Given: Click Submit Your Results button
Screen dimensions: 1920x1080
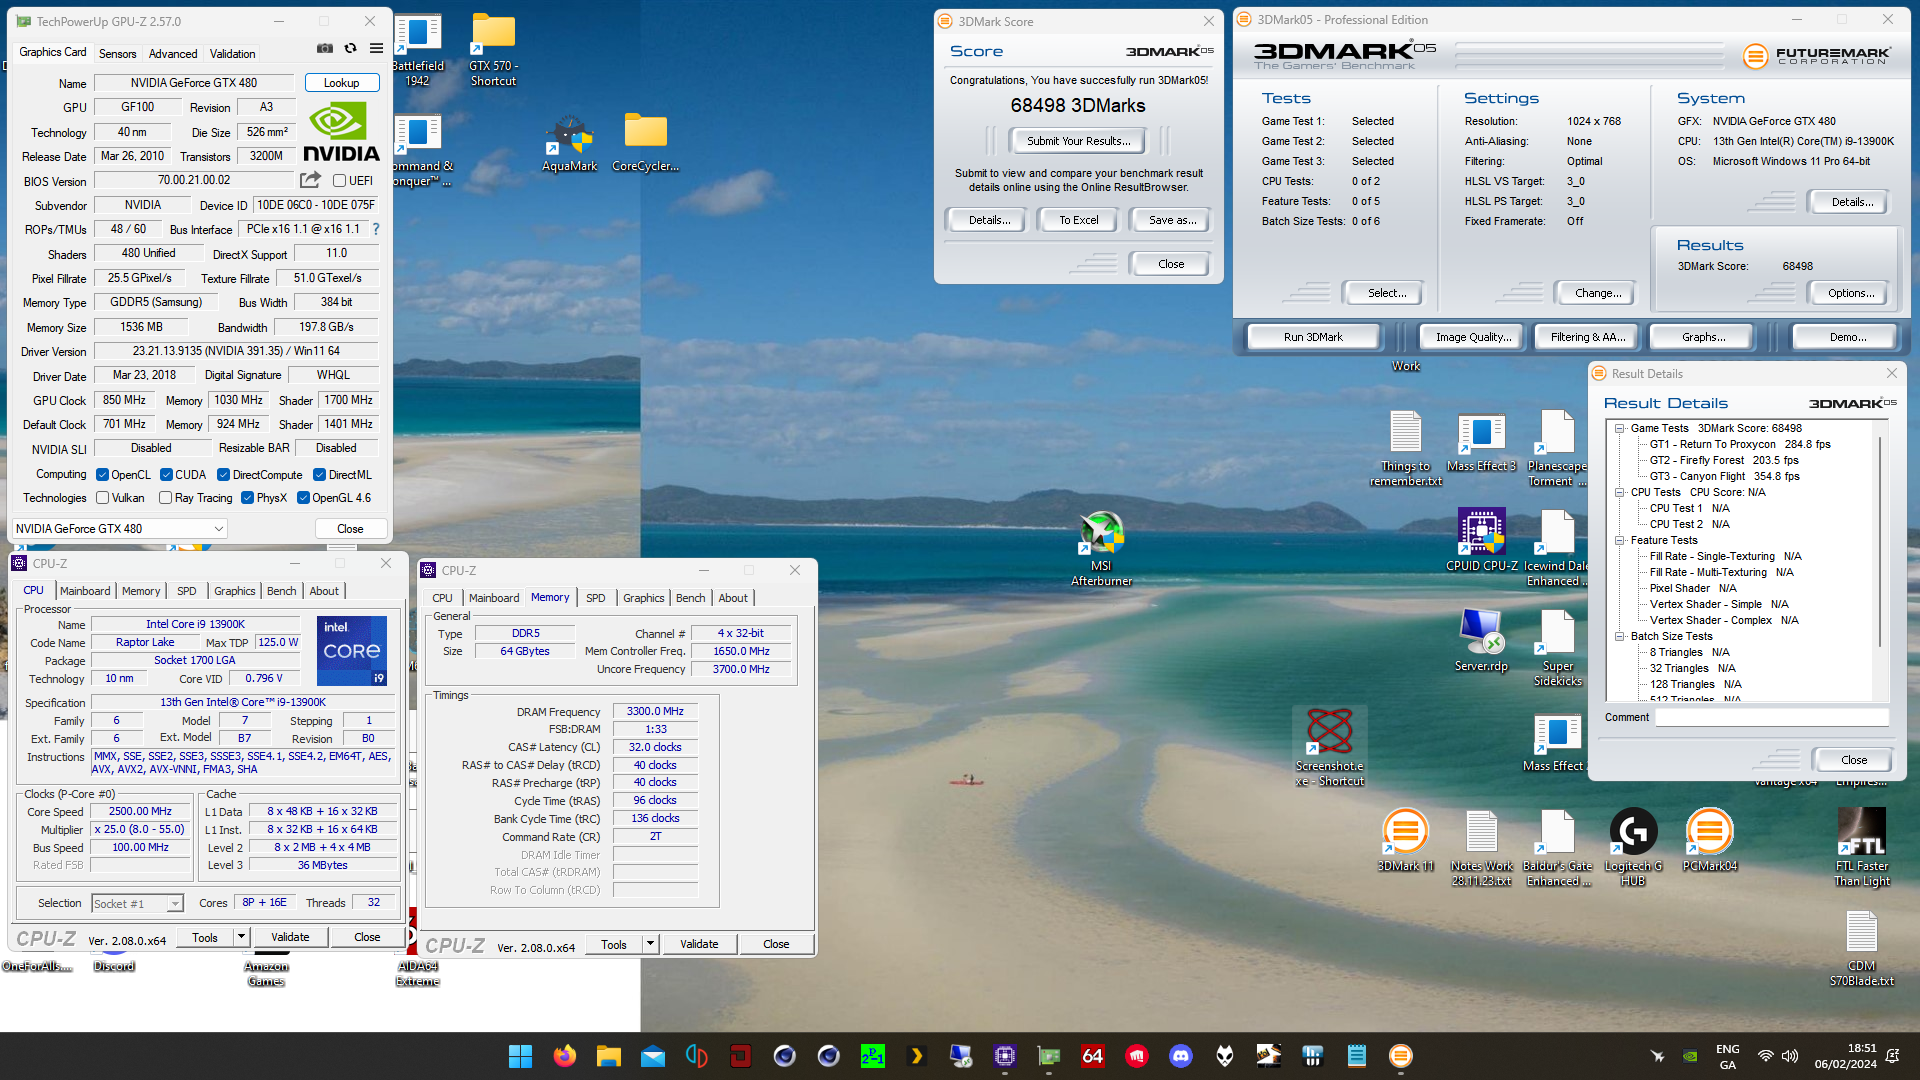Looking at the screenshot, I should point(1078,141).
